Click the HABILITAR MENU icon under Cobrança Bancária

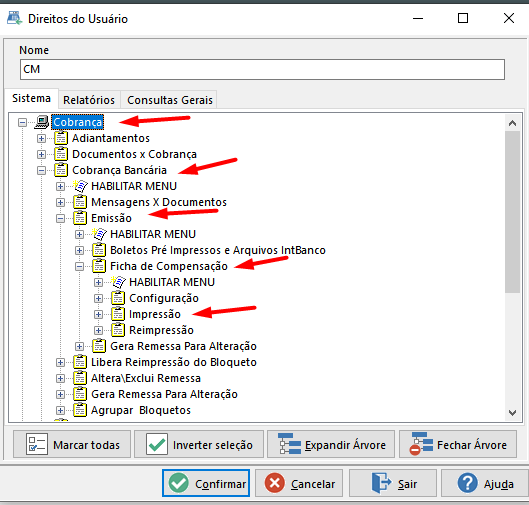[x=80, y=186]
